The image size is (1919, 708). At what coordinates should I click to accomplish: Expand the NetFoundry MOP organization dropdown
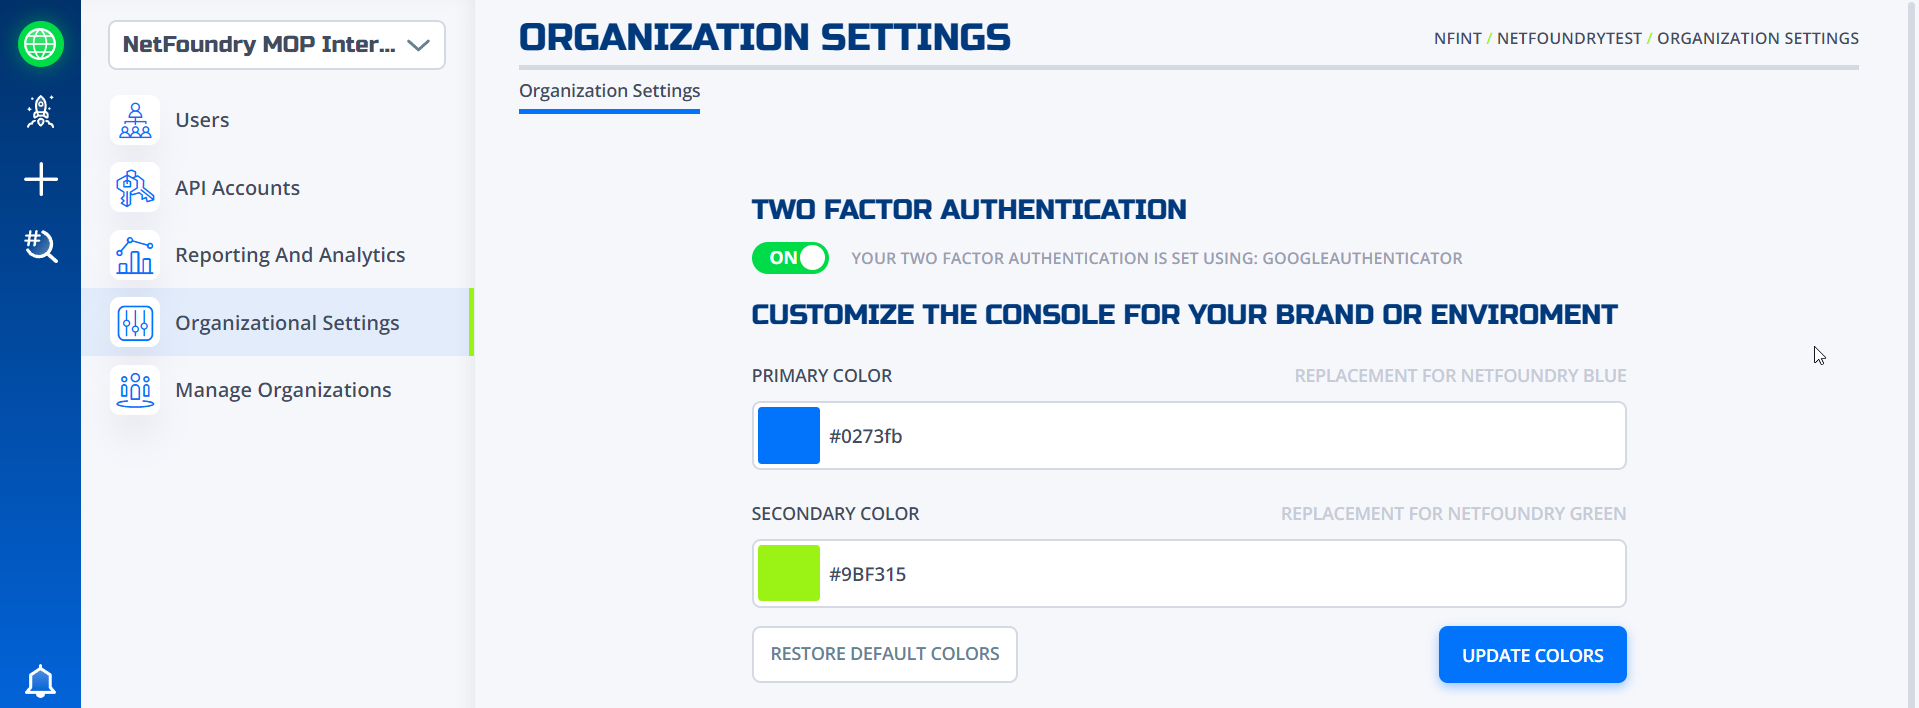[277, 45]
